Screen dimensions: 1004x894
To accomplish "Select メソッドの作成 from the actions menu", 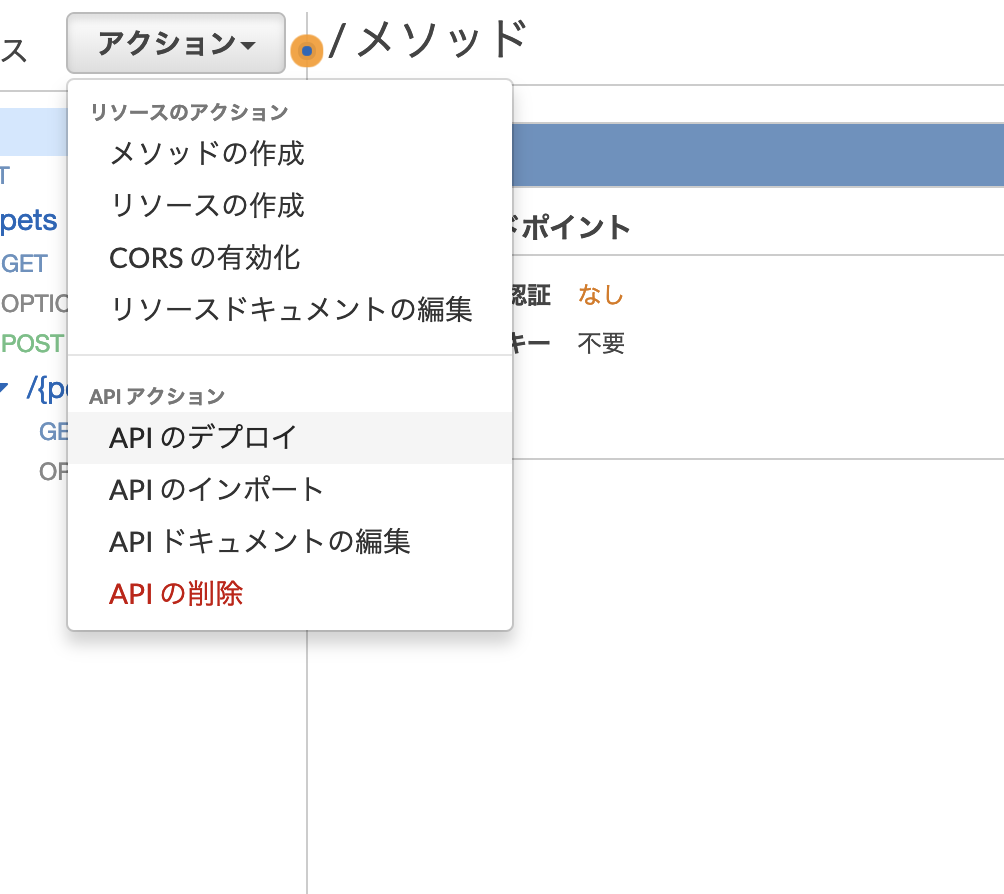I will point(207,154).
